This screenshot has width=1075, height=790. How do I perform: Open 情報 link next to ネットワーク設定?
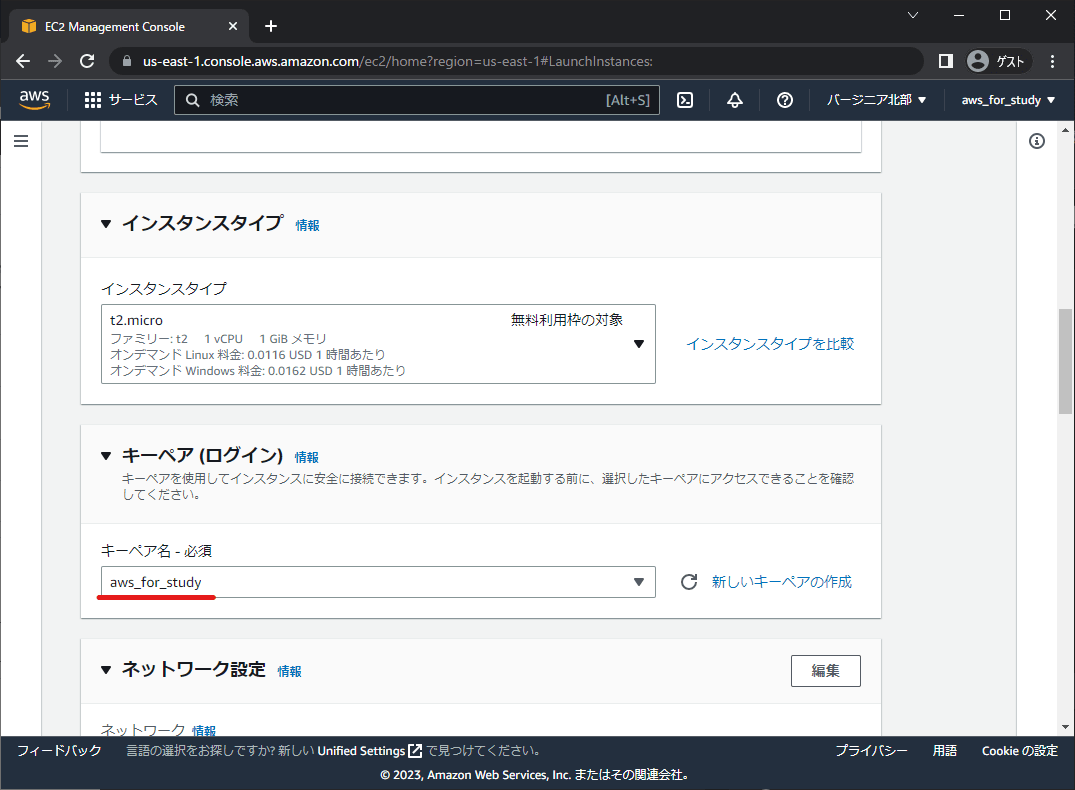289,671
